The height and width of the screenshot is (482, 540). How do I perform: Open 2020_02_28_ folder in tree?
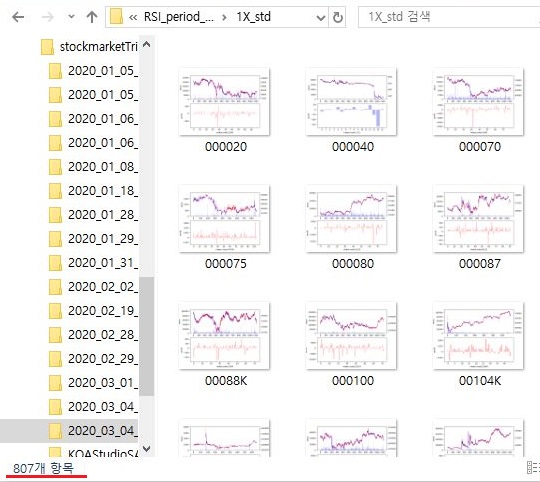click(103, 335)
